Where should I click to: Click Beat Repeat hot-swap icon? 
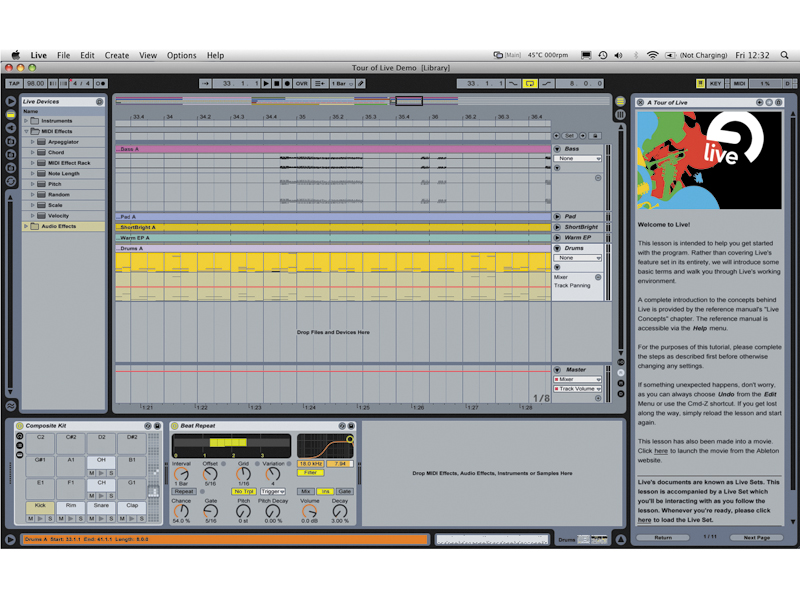pos(341,426)
